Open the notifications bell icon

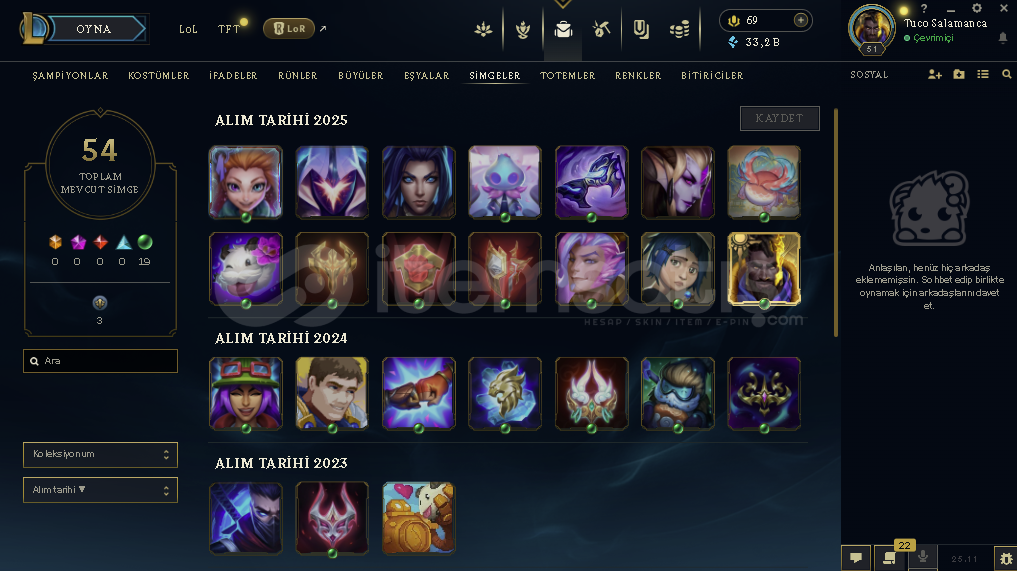1003,38
